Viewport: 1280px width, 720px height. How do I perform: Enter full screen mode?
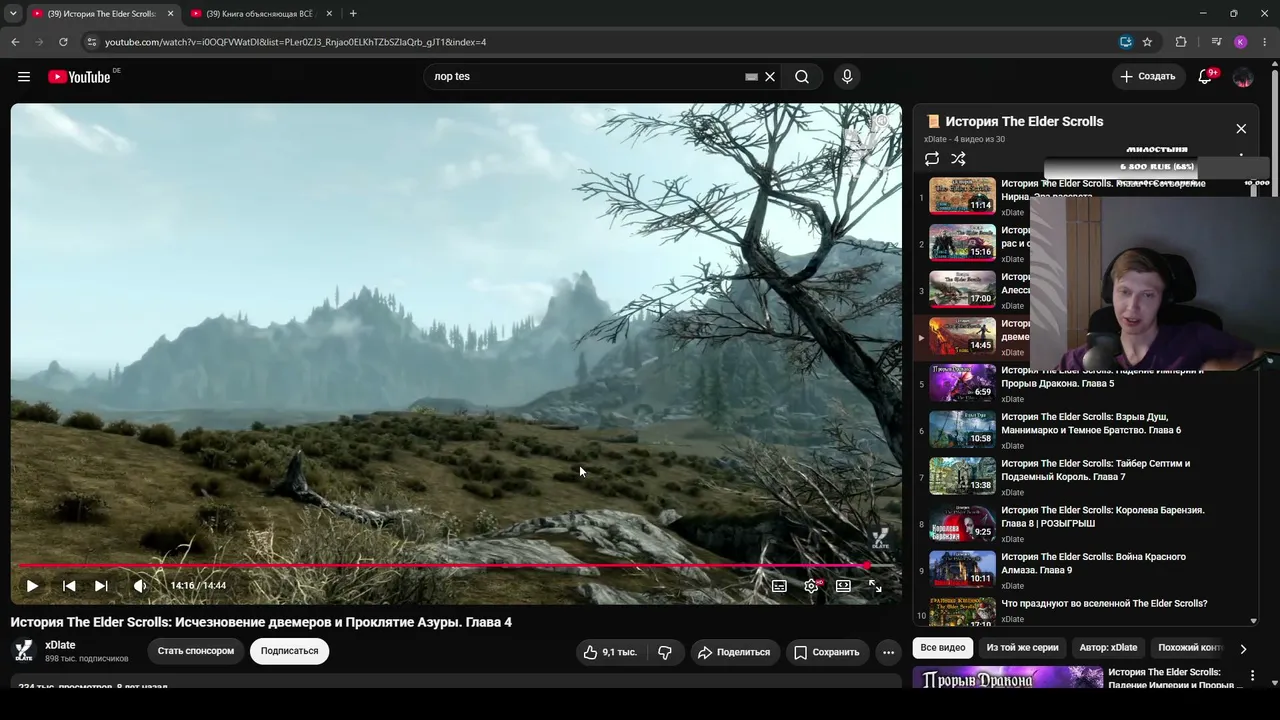(x=875, y=586)
